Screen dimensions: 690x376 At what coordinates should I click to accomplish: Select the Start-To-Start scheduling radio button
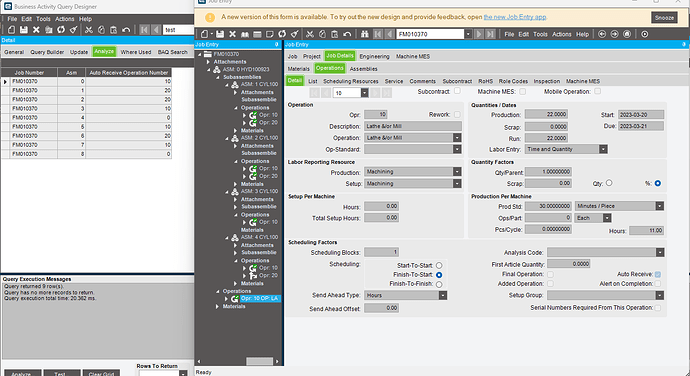(x=439, y=265)
